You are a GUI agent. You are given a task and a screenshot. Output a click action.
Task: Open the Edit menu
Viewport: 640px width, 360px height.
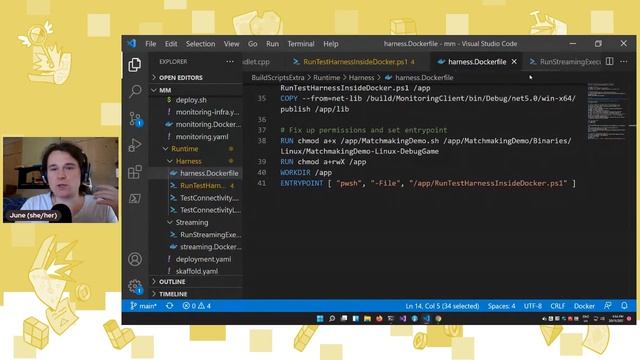click(171, 44)
